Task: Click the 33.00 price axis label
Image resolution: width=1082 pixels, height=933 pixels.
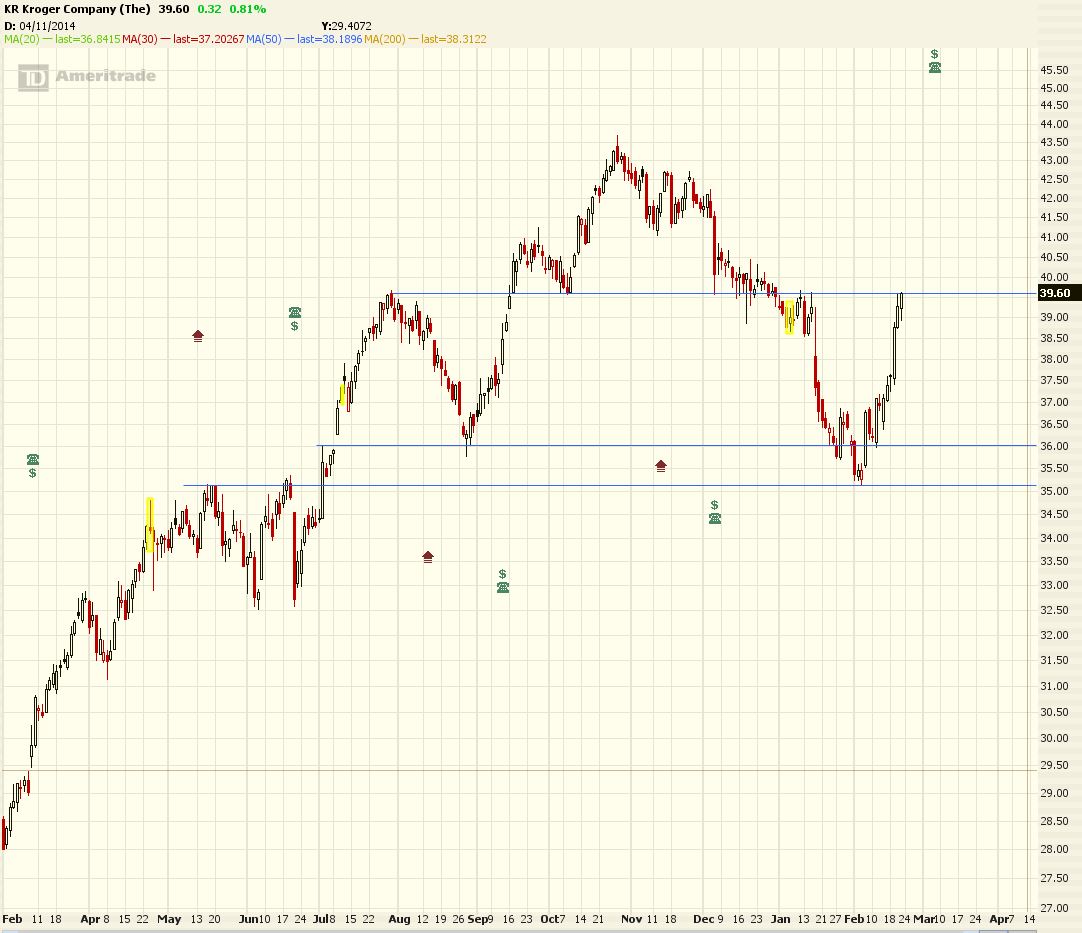Action: click(x=1054, y=585)
